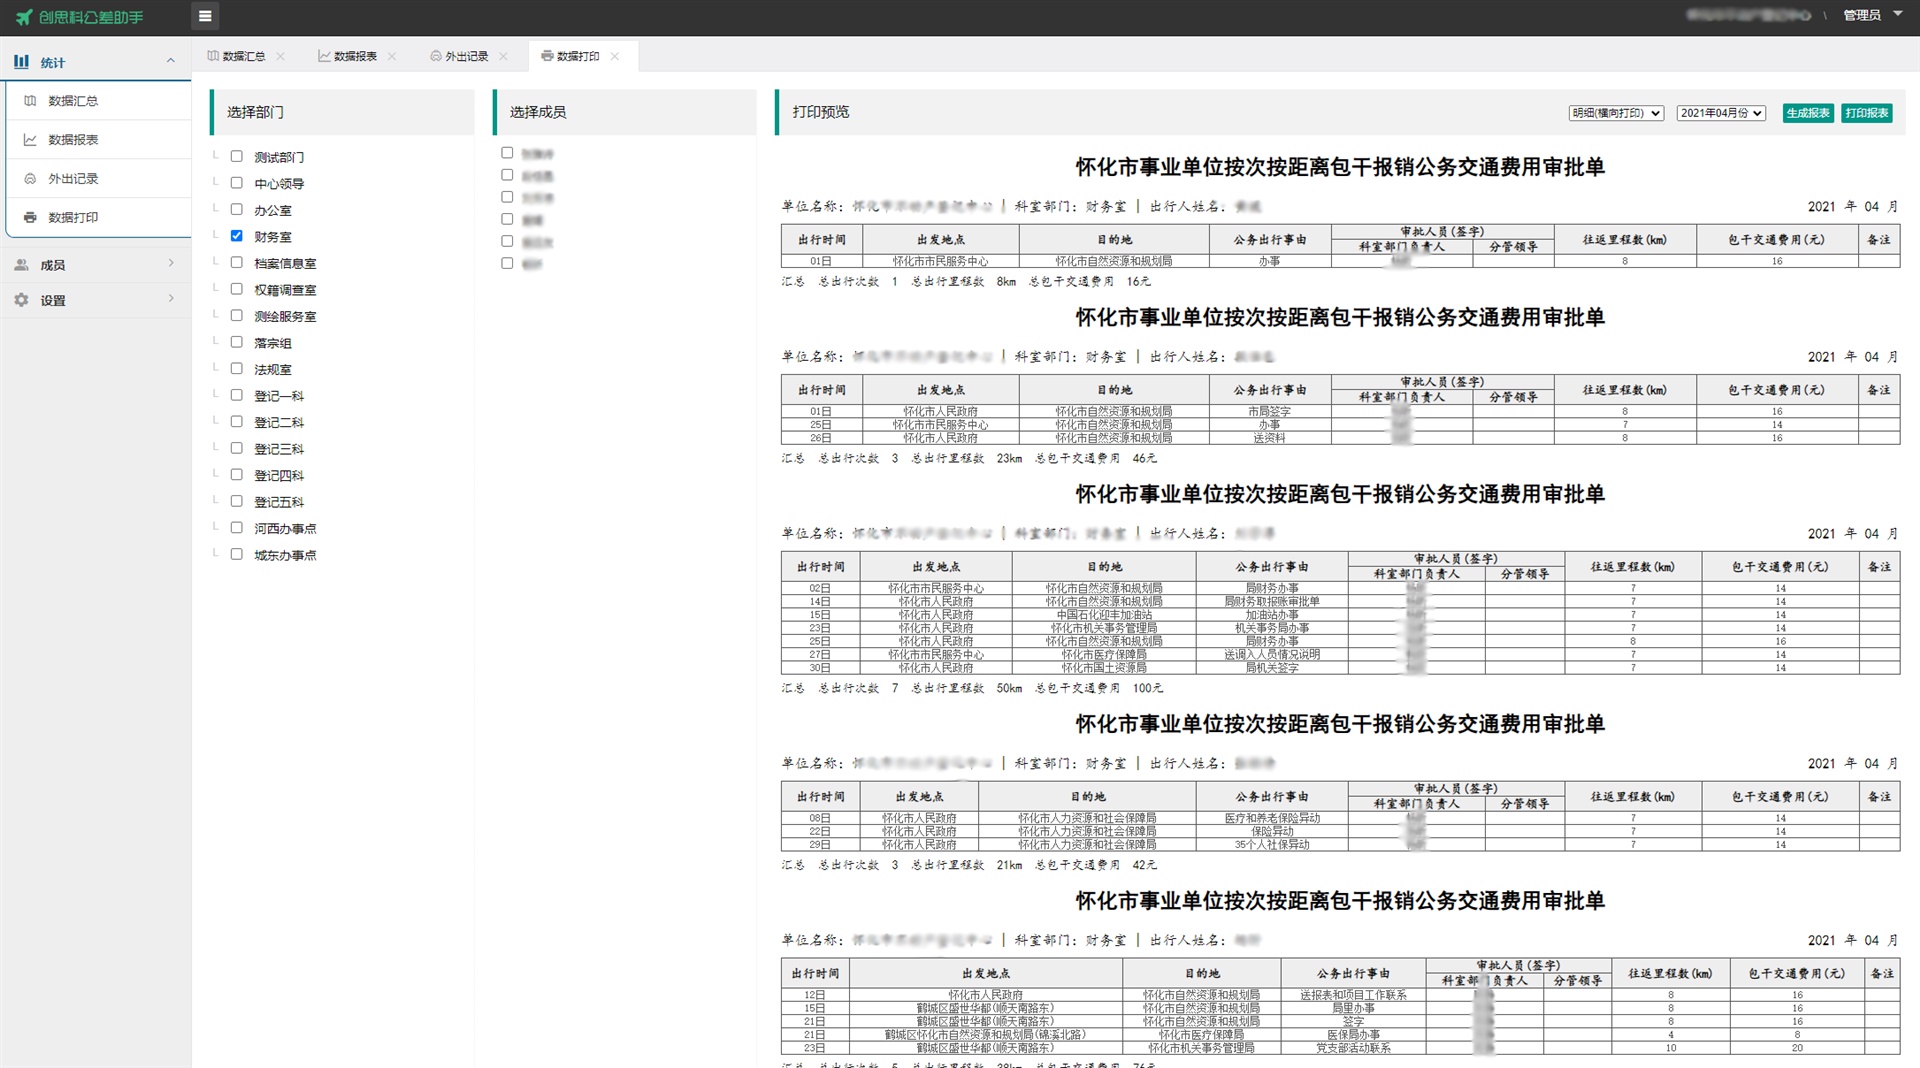Open the 管理员 user menu arrow
The image size is (1920, 1068).
pos(1897,14)
